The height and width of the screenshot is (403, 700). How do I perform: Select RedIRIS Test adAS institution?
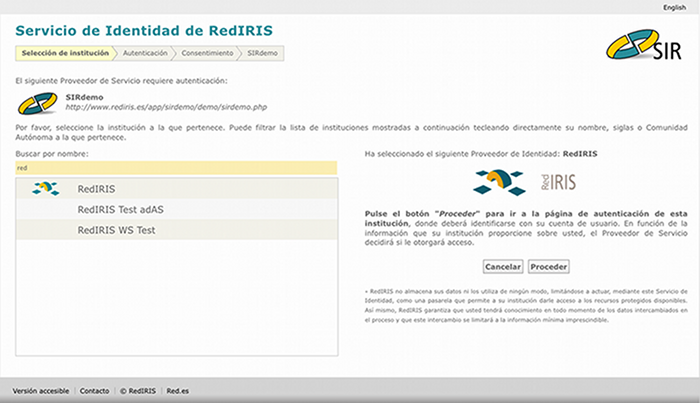tap(177, 209)
